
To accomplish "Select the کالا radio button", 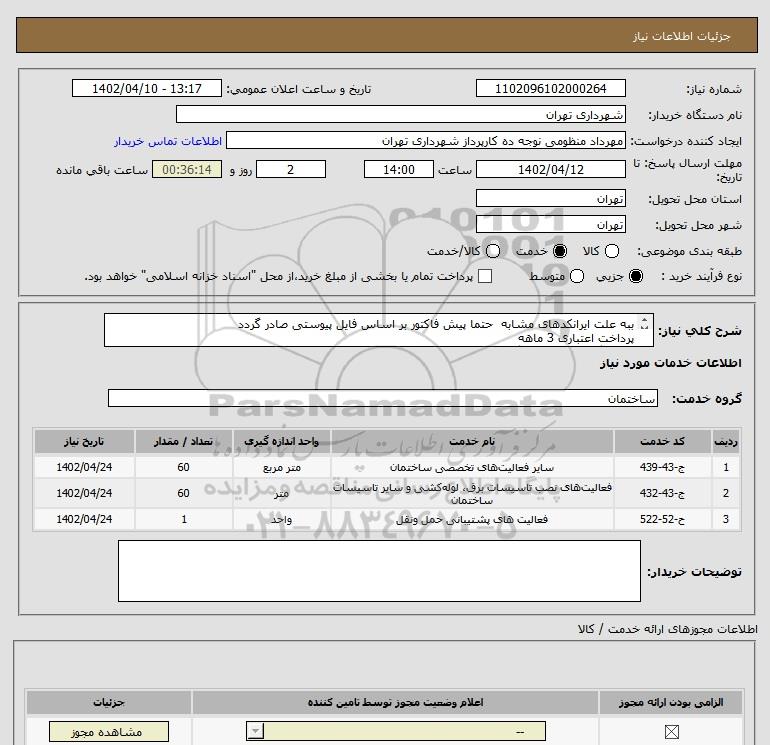I will point(611,251).
